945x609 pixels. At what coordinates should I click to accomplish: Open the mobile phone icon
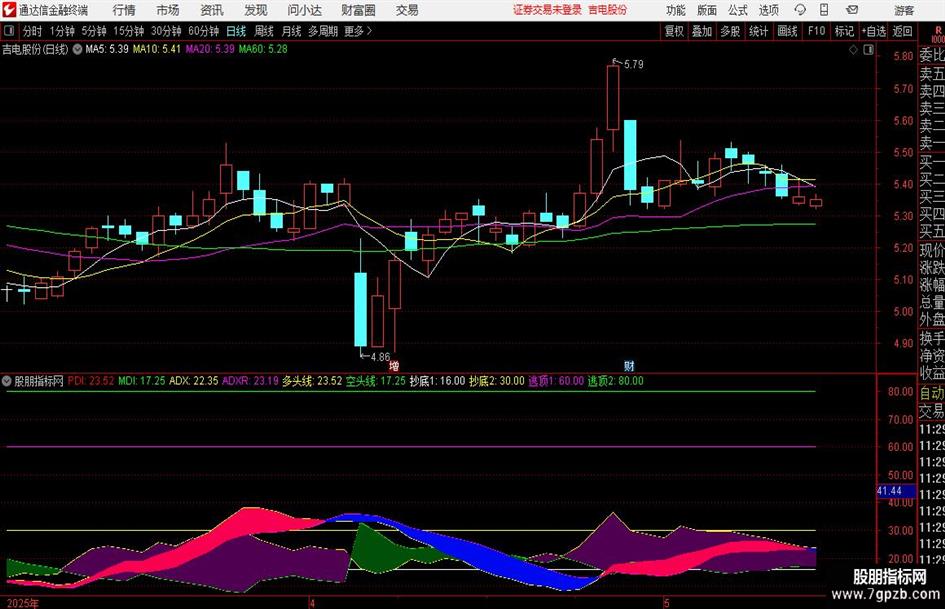824,10
